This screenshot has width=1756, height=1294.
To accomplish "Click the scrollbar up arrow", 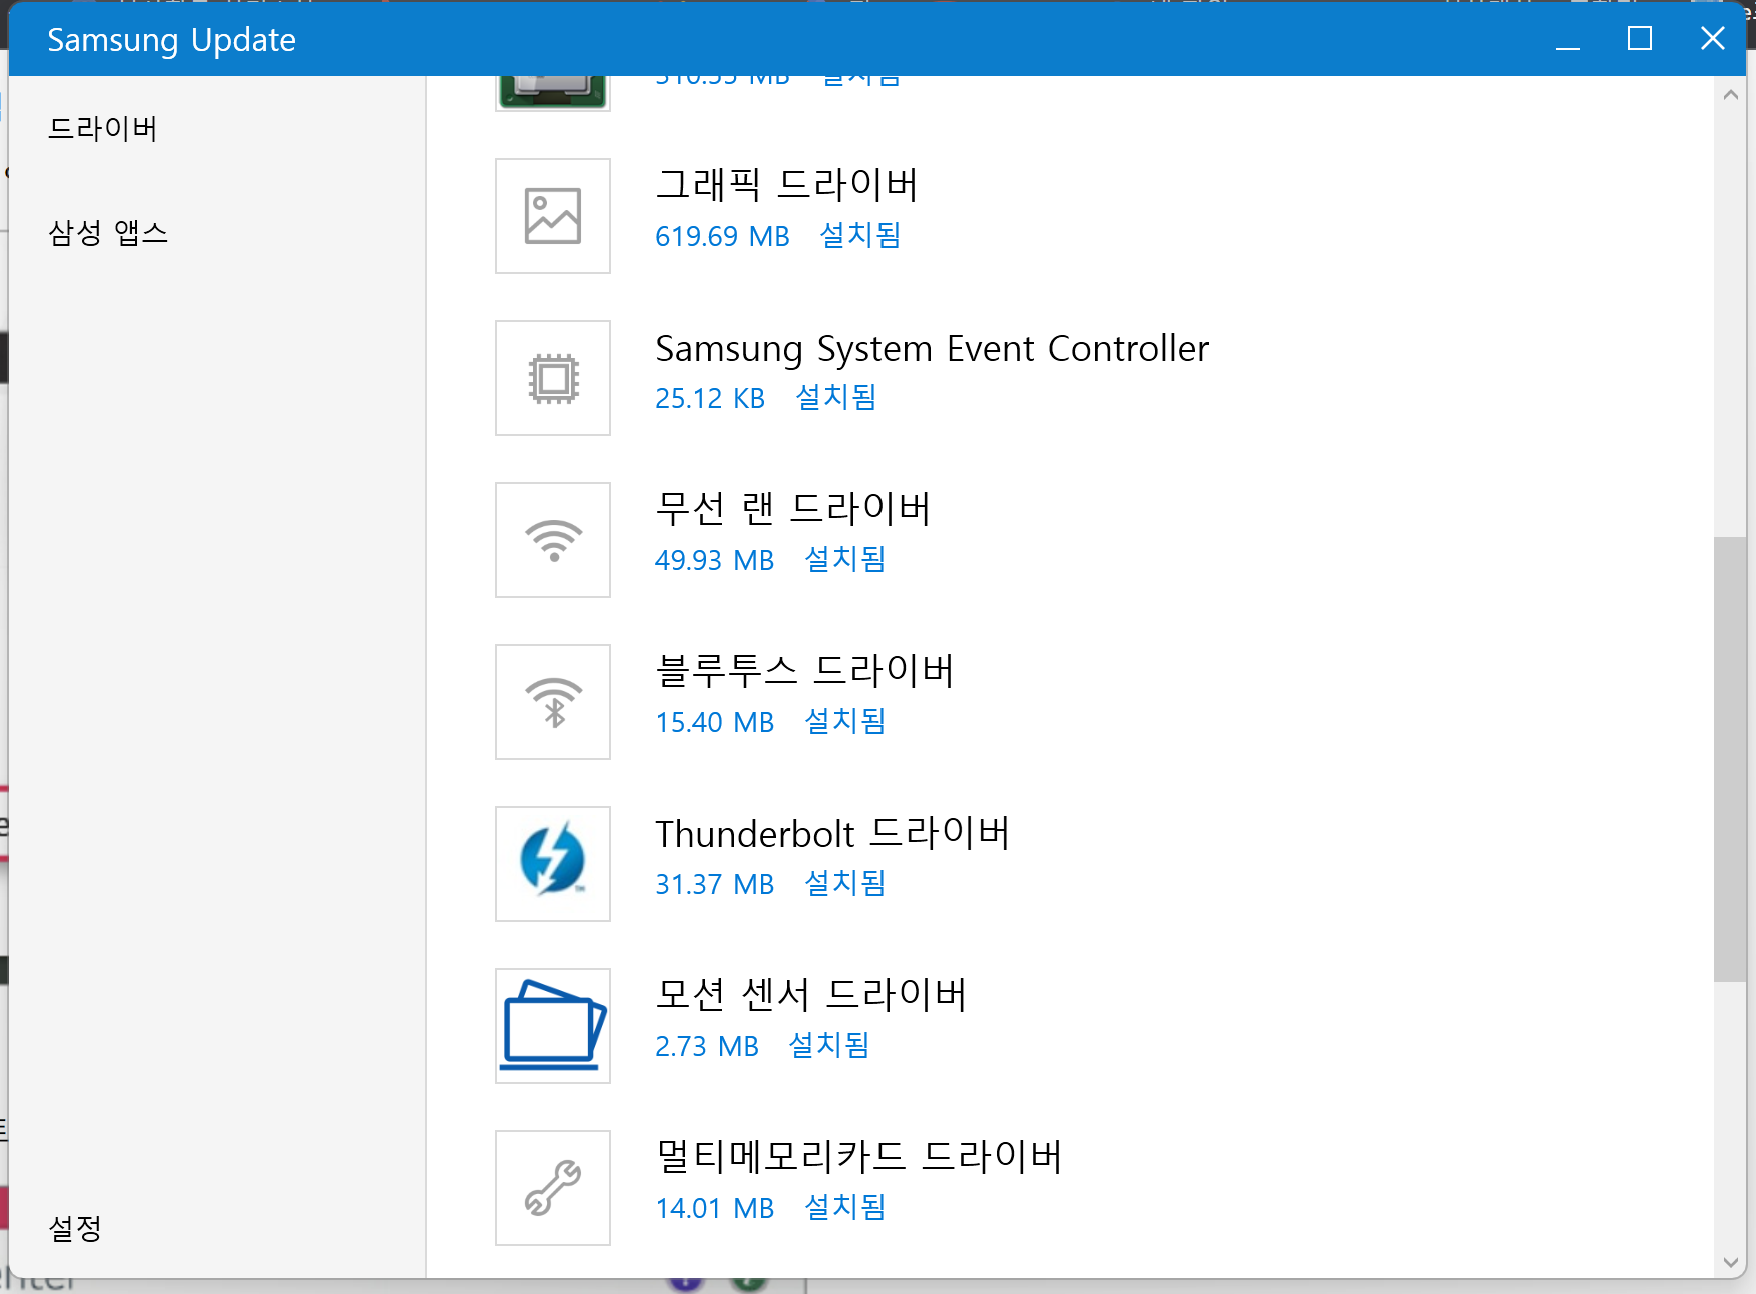I will click(1730, 94).
